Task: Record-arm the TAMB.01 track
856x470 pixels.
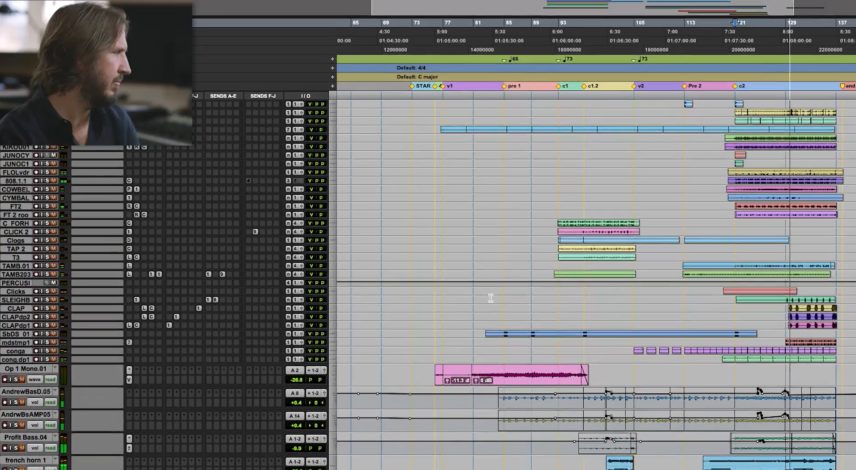Action: pos(35,266)
